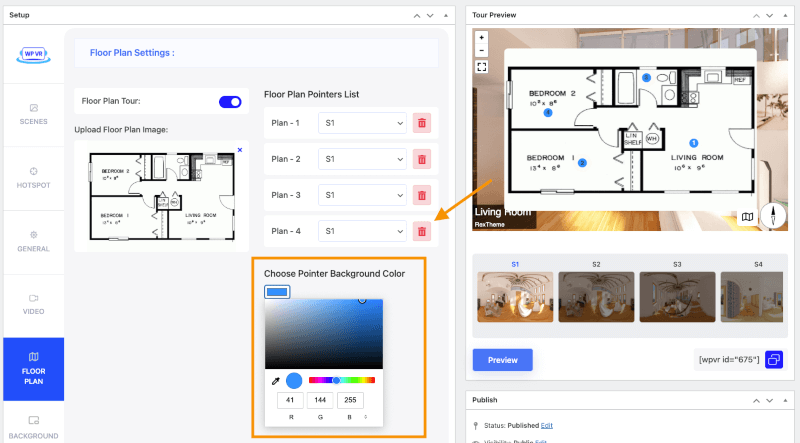Click the Preview button
The image size is (800, 443).
503,360
